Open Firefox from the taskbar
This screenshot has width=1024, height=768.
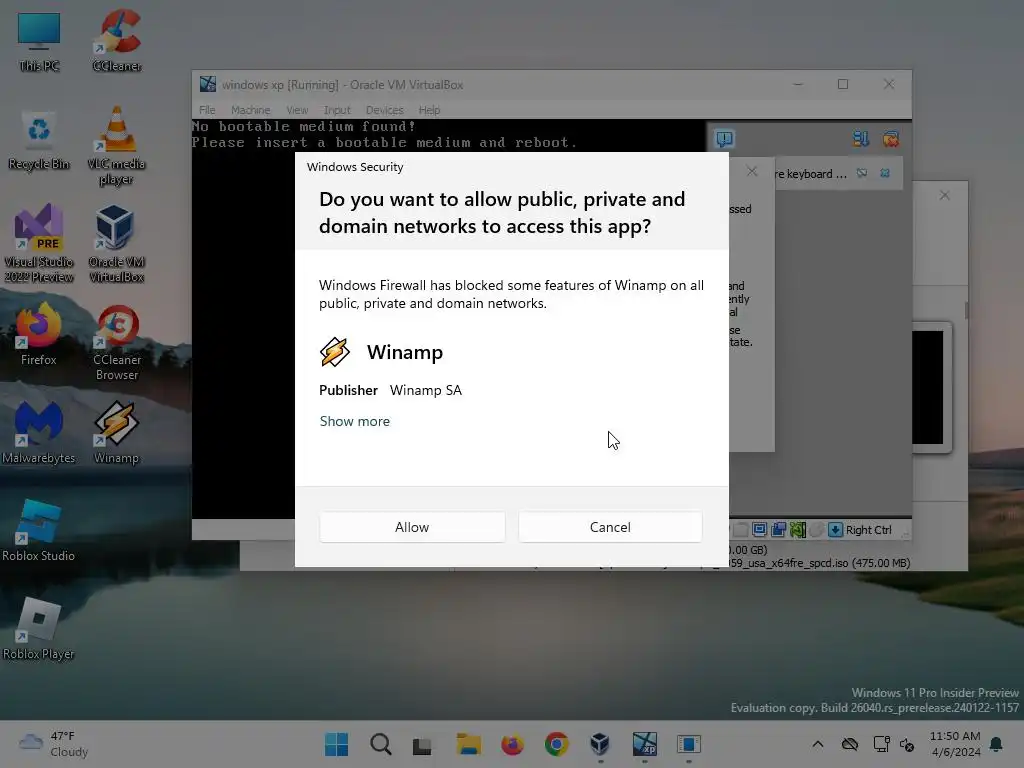tap(513, 744)
